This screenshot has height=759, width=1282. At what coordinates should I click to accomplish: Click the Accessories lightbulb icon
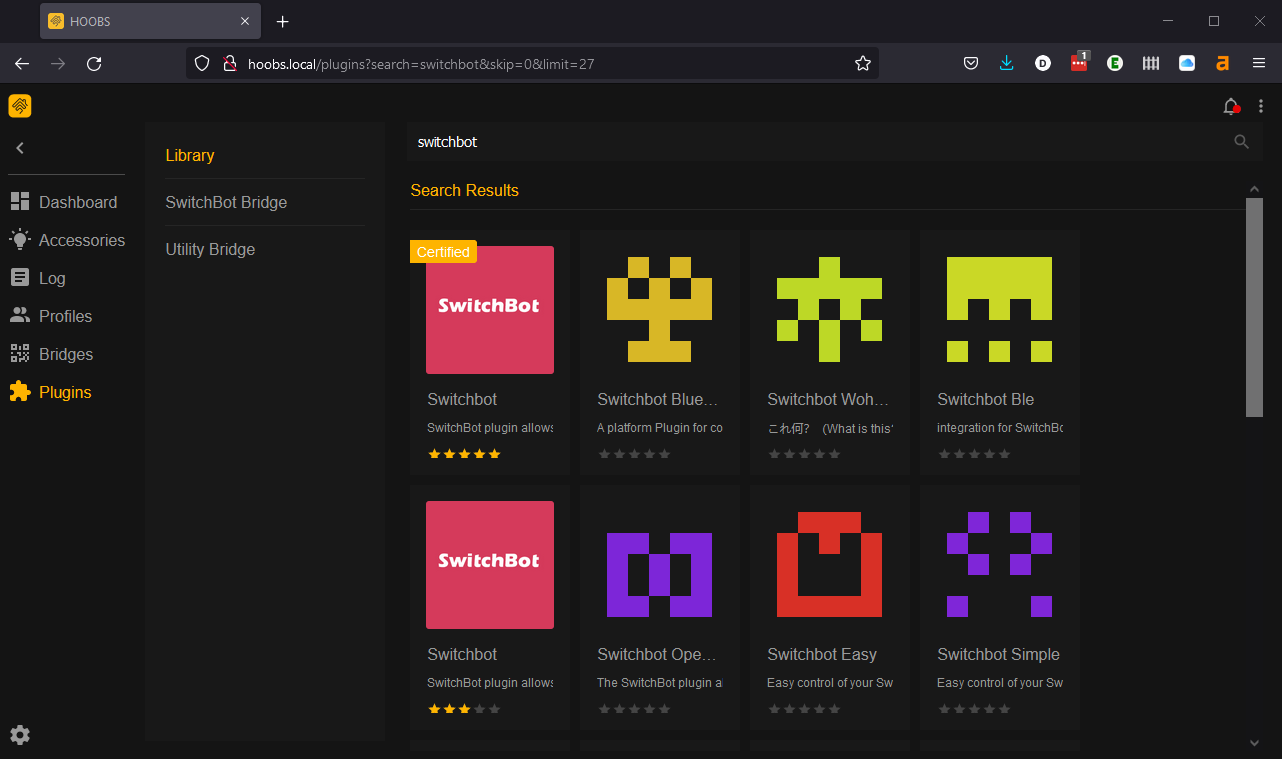tap(20, 239)
